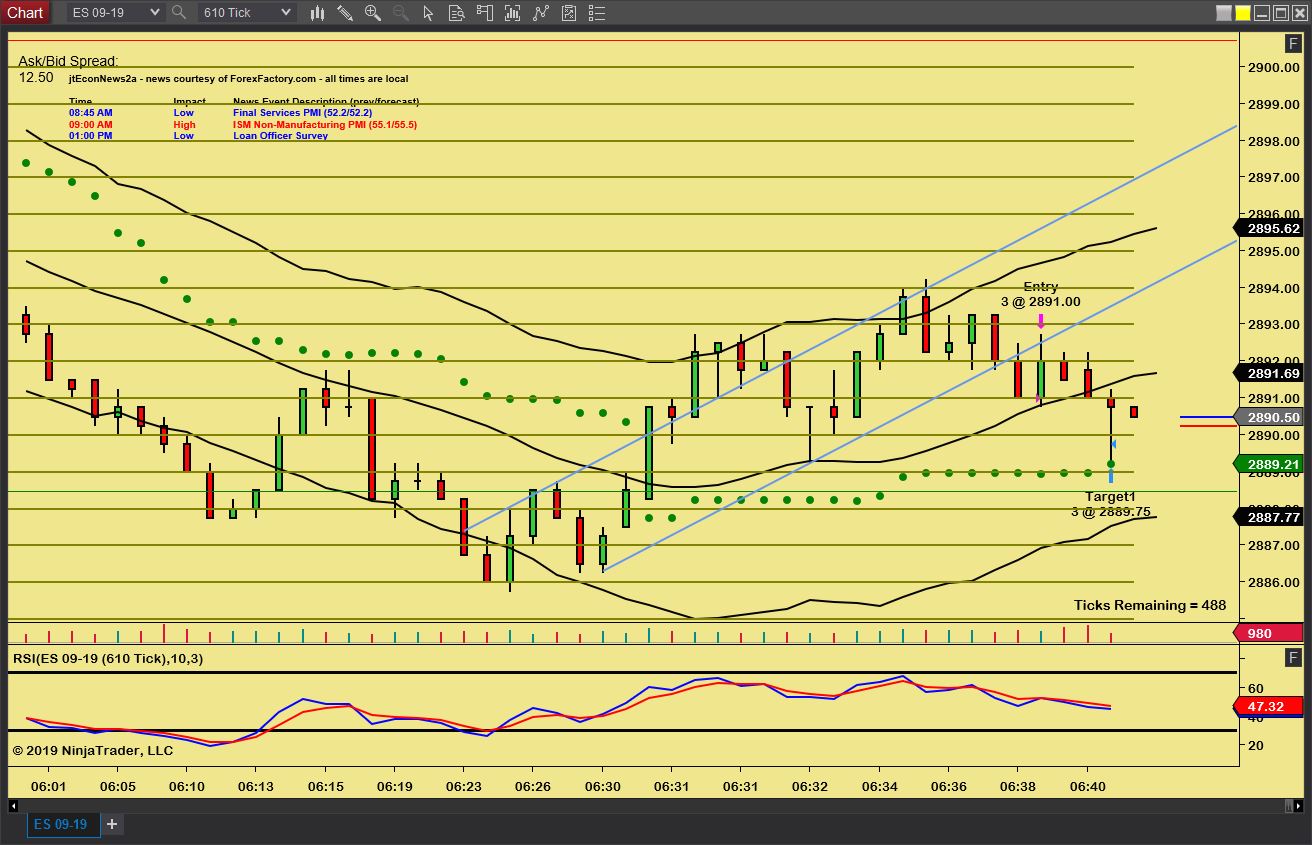Click the zoom out magnifier icon
Image resolution: width=1312 pixels, height=845 pixels.
click(x=400, y=13)
